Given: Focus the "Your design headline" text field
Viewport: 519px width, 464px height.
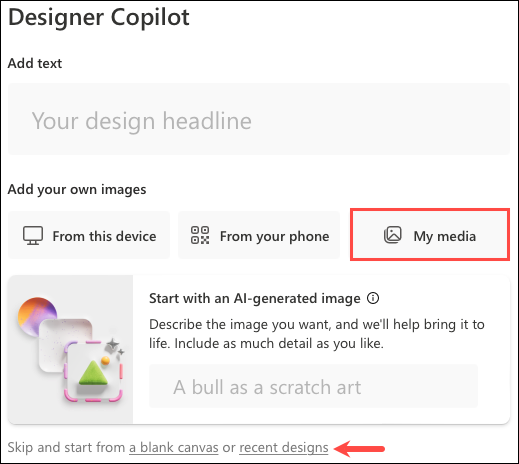Looking at the screenshot, I should pos(259,119).
